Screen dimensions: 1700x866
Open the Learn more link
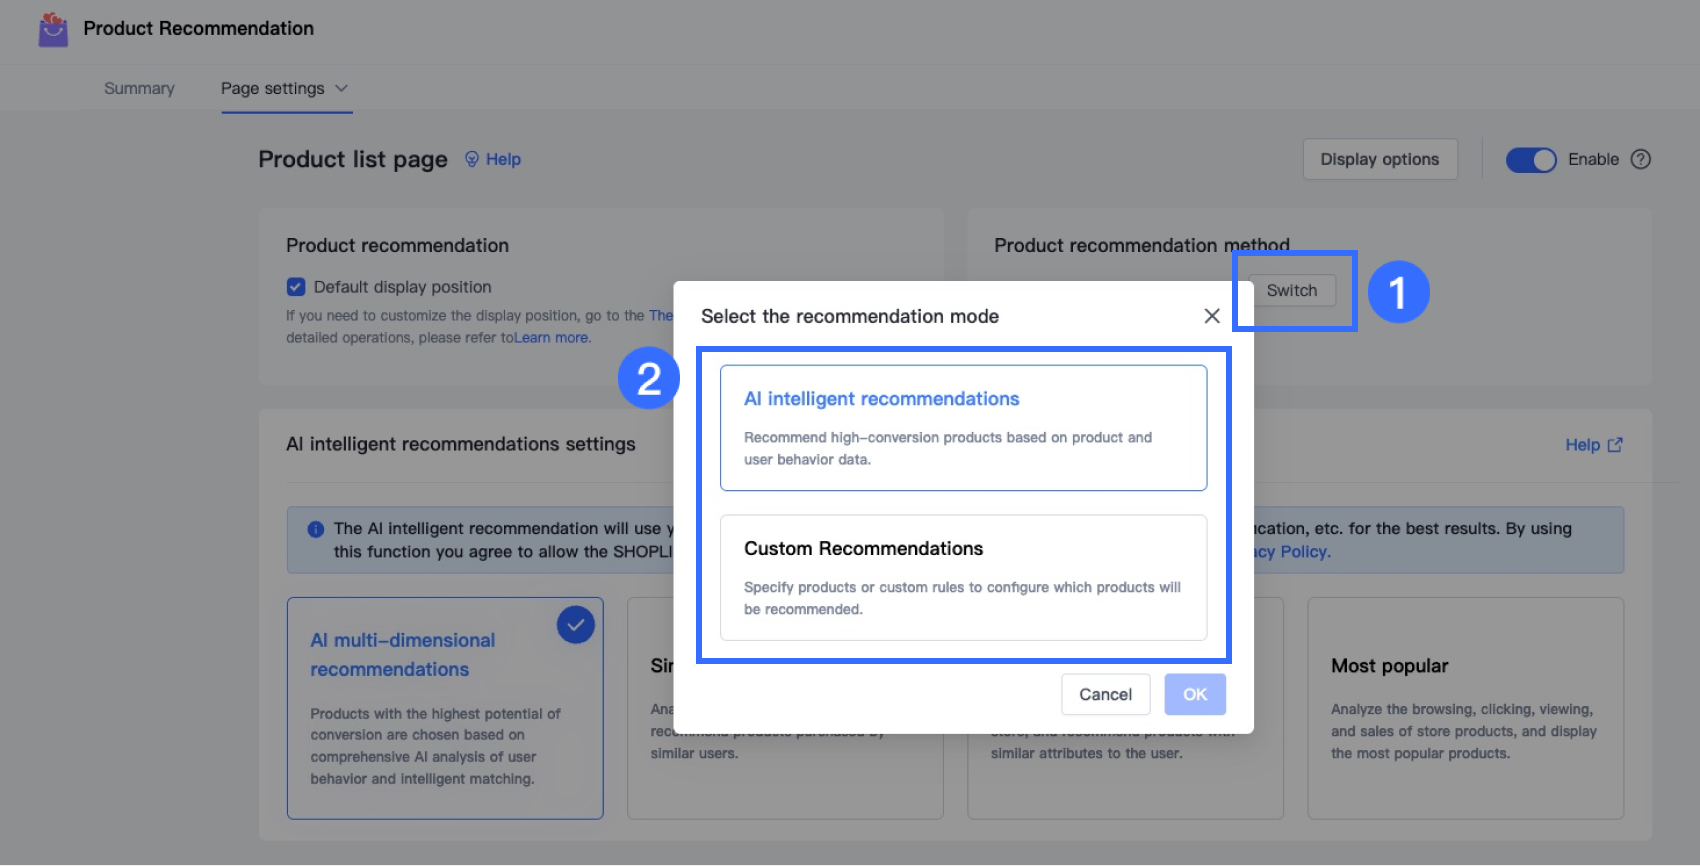pyautogui.click(x=551, y=338)
